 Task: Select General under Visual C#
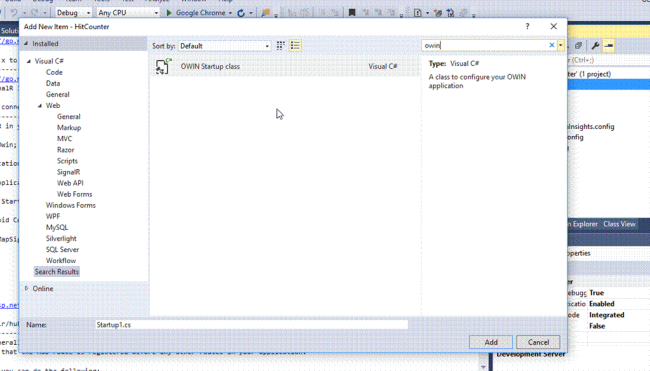58,95
